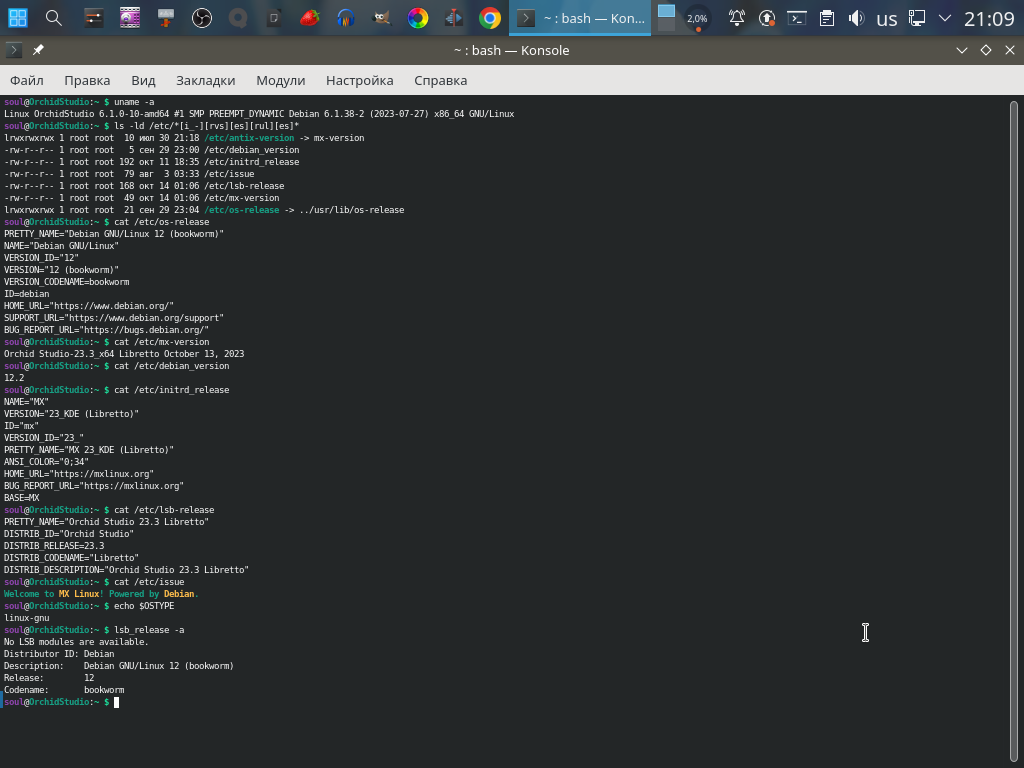Open the software updater tray icon
This screenshot has height=768, width=1024.
(767, 18)
